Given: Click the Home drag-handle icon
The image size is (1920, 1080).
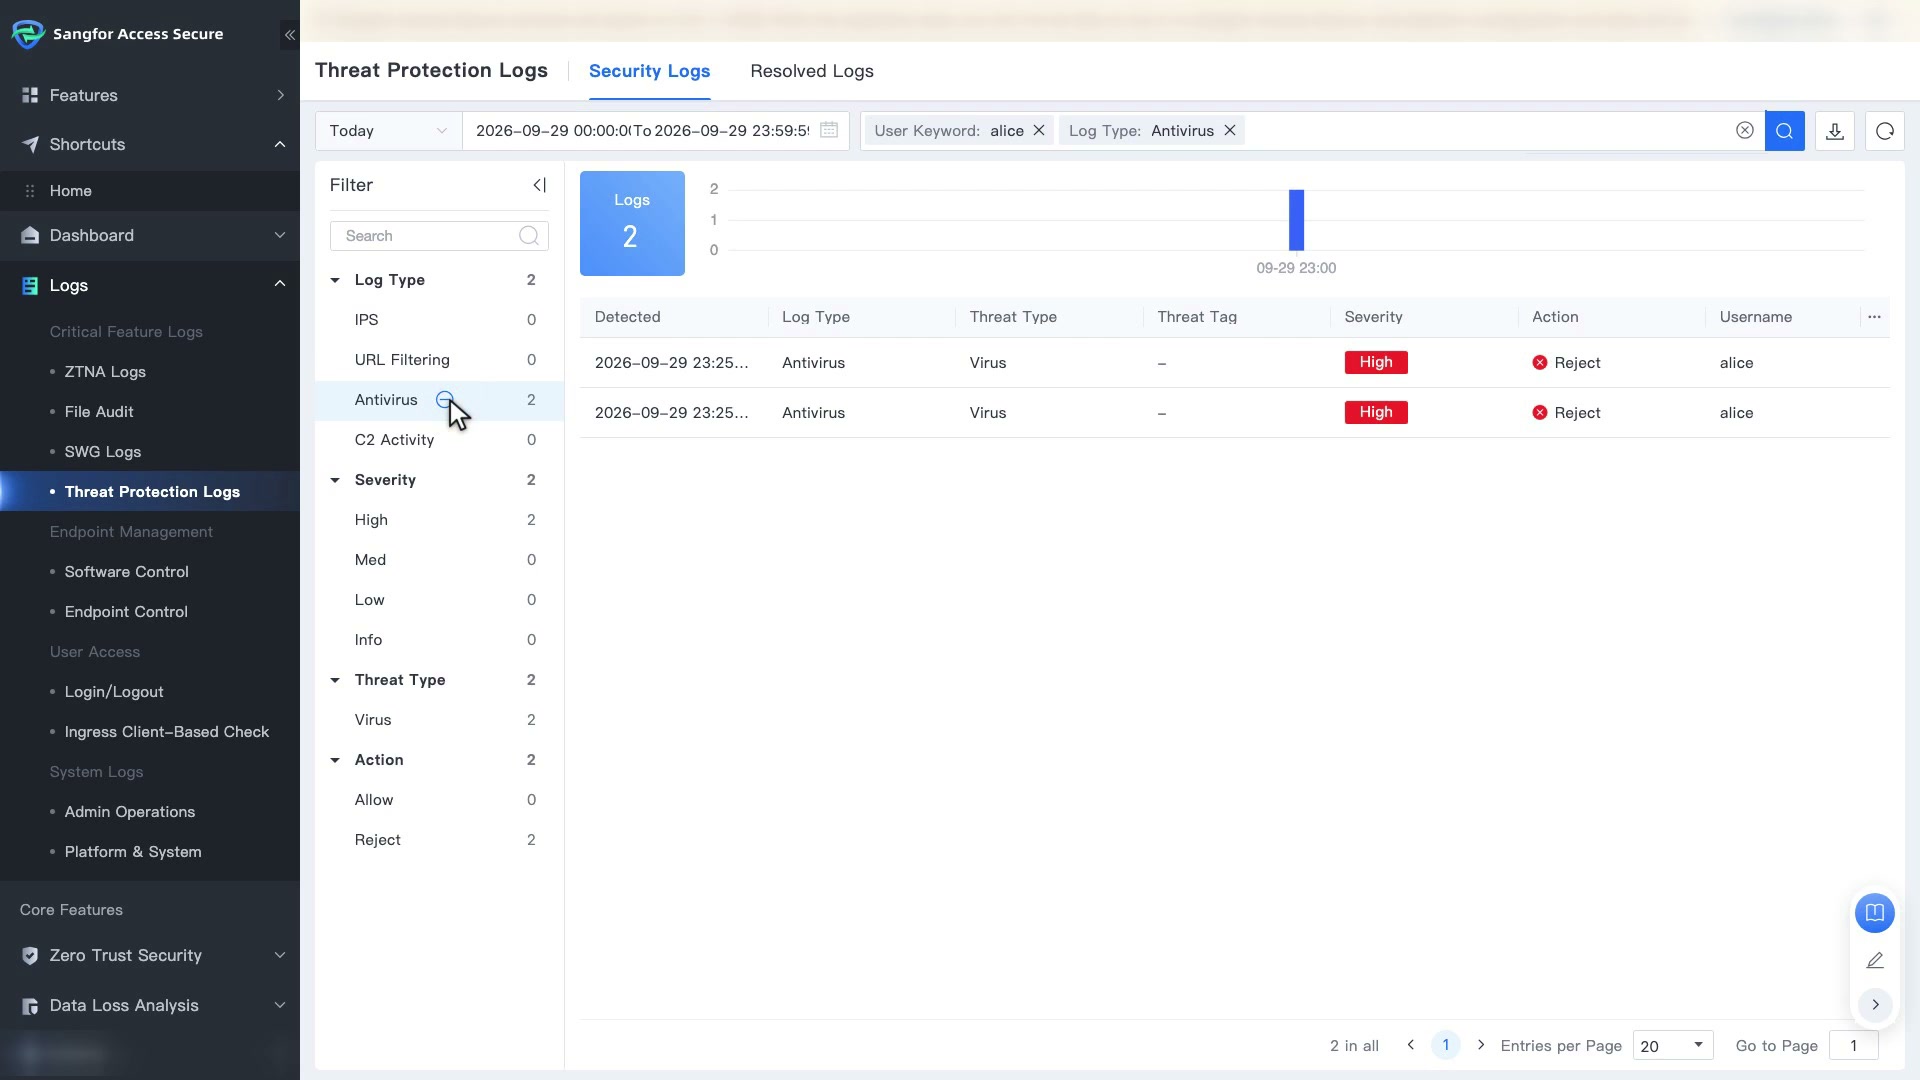Looking at the screenshot, I should click(x=30, y=191).
